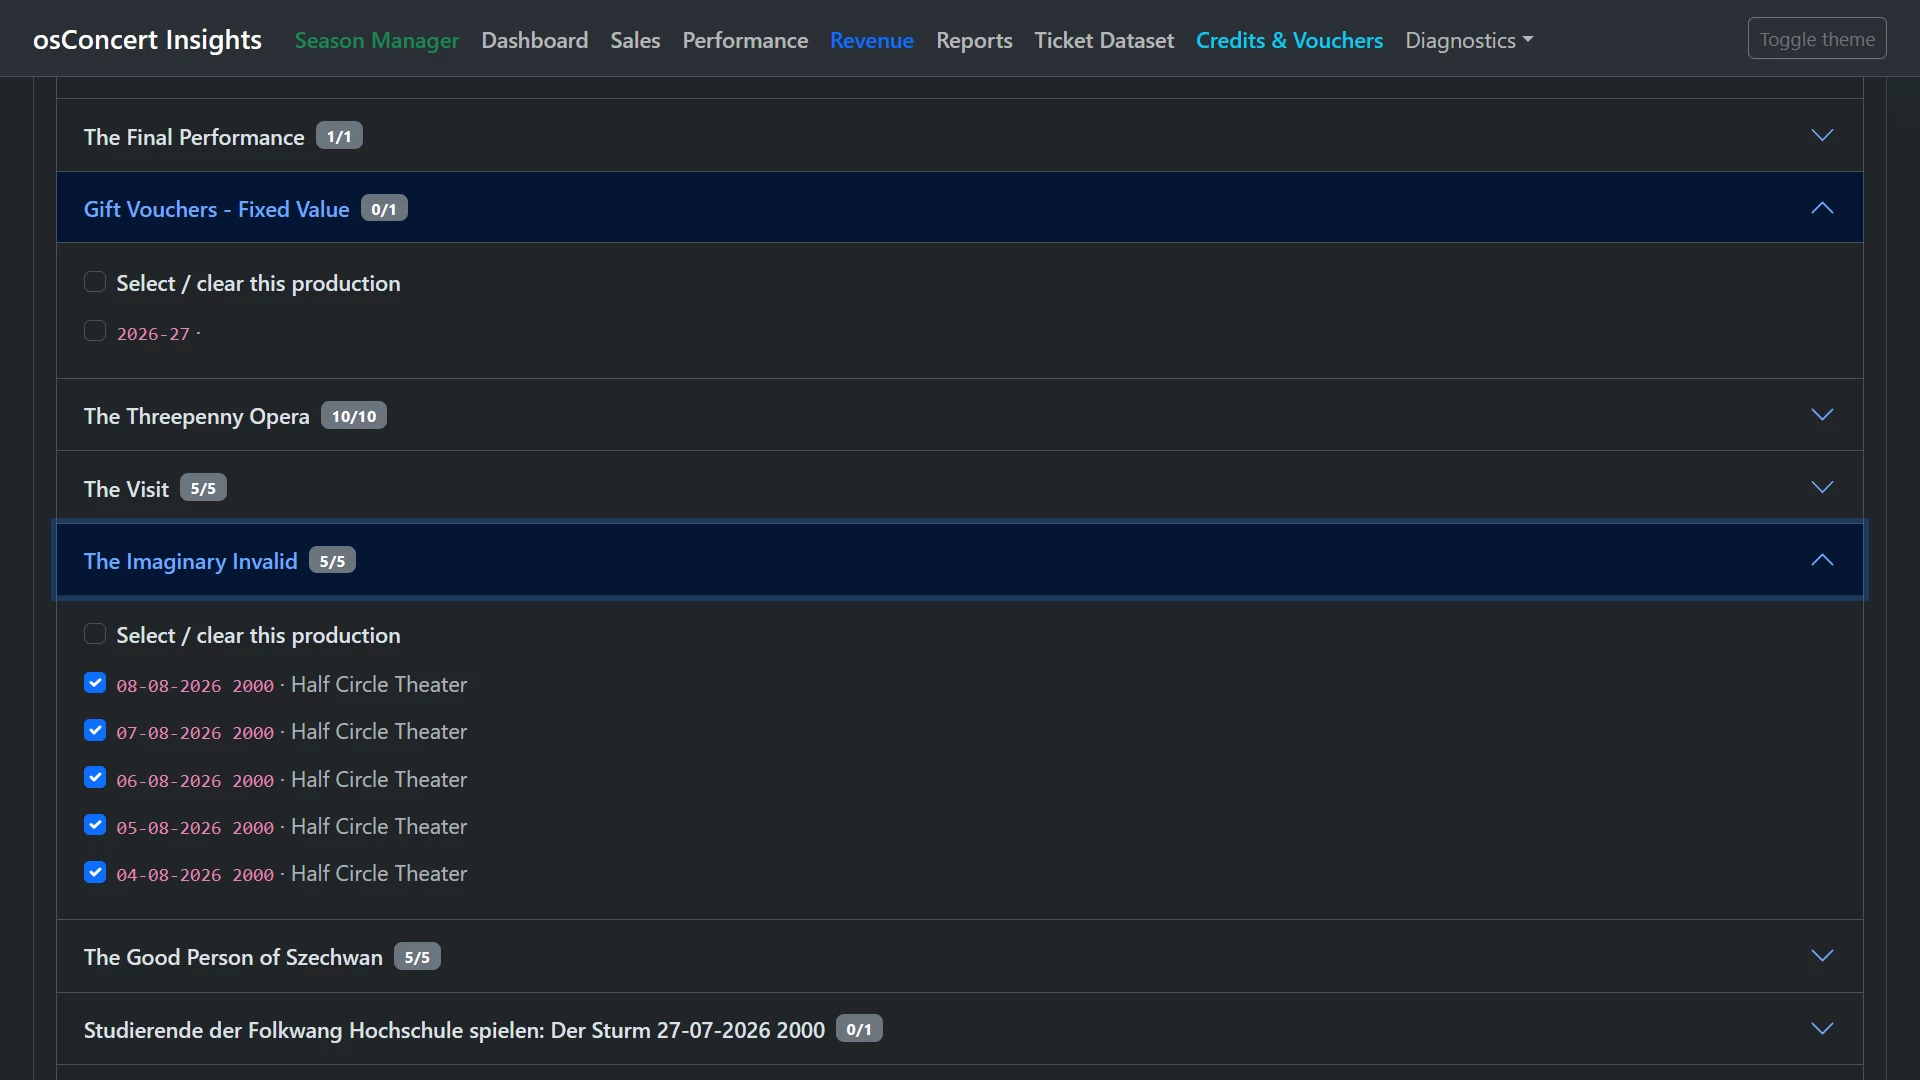Click the 0/1 badge on Der Sturm
The width and height of the screenshot is (1920, 1080).
coord(859,1029)
